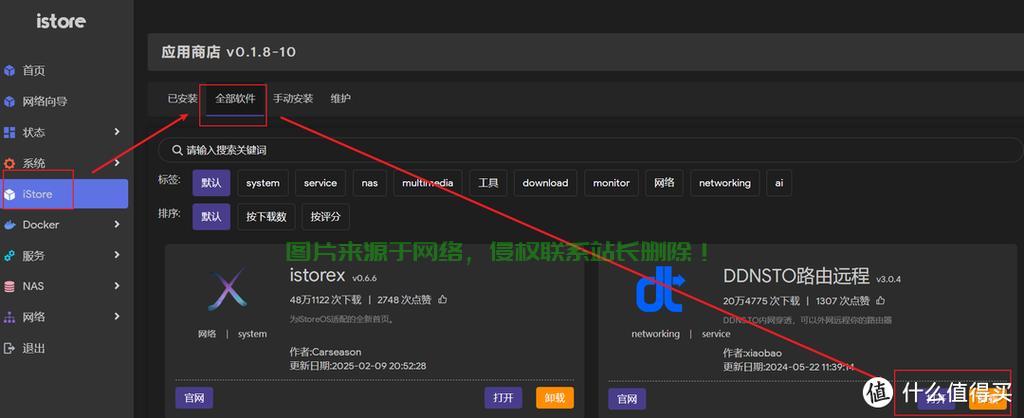1024x418 pixels.
Task: Open istorex 官网 website button
Action: [194, 398]
